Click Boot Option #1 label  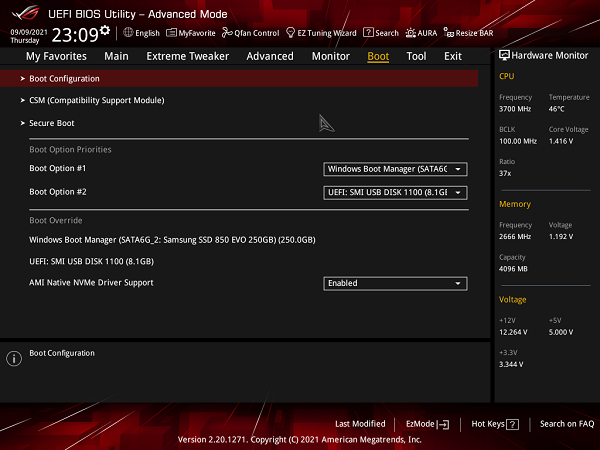(58, 168)
